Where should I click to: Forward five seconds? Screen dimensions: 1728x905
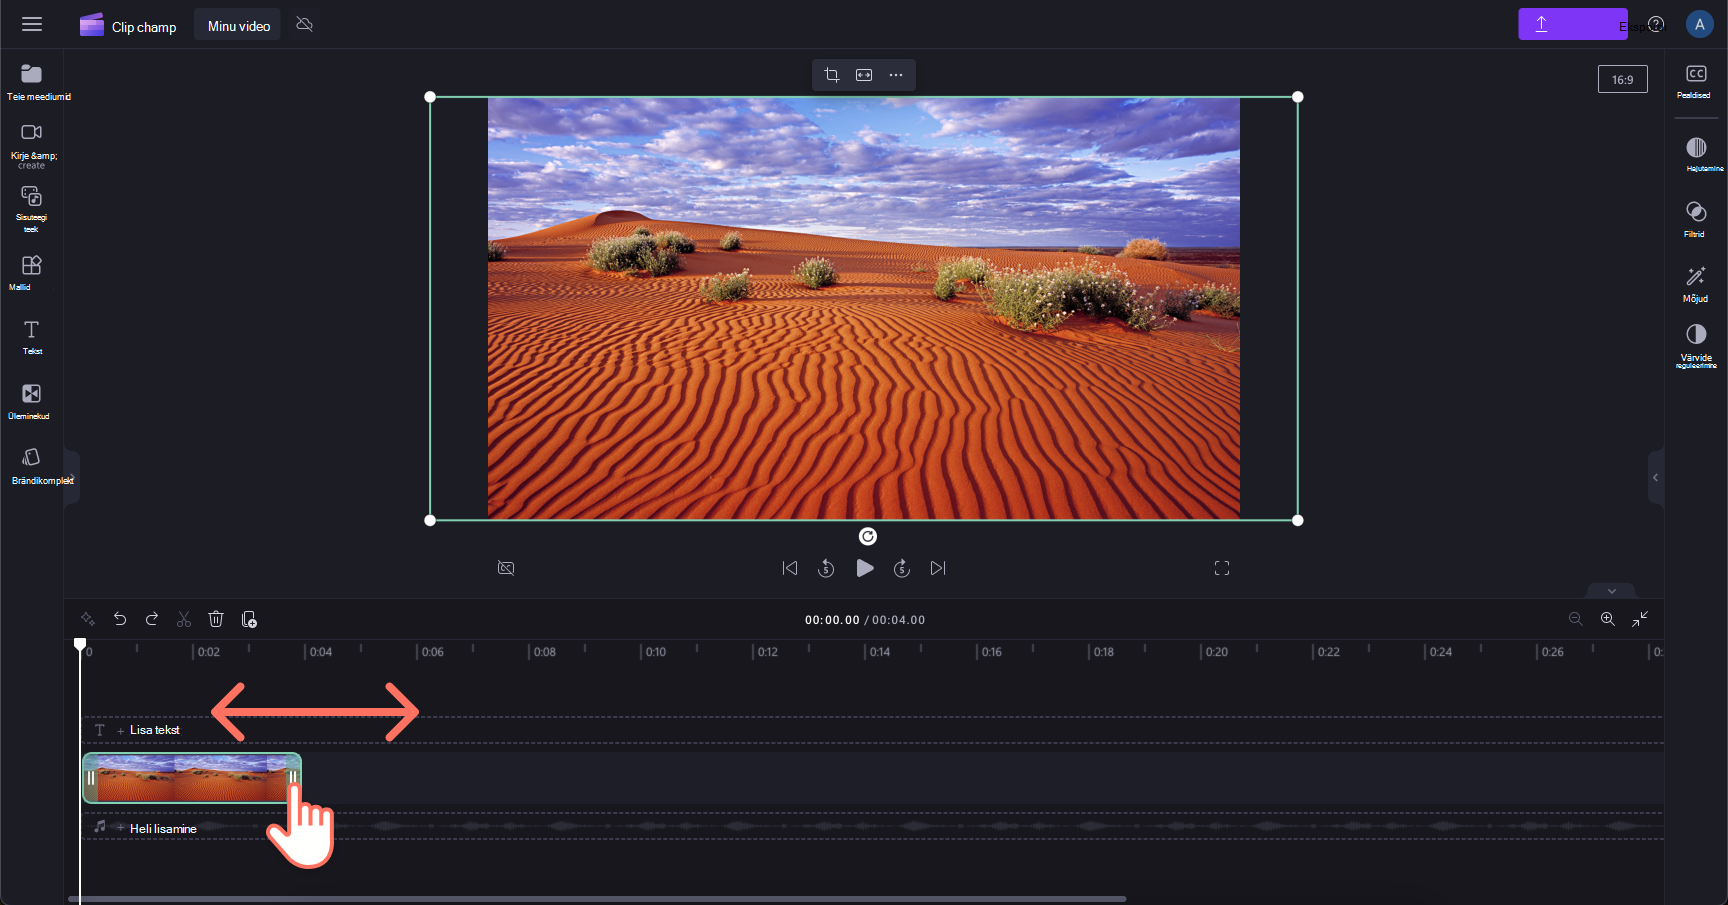tap(902, 568)
